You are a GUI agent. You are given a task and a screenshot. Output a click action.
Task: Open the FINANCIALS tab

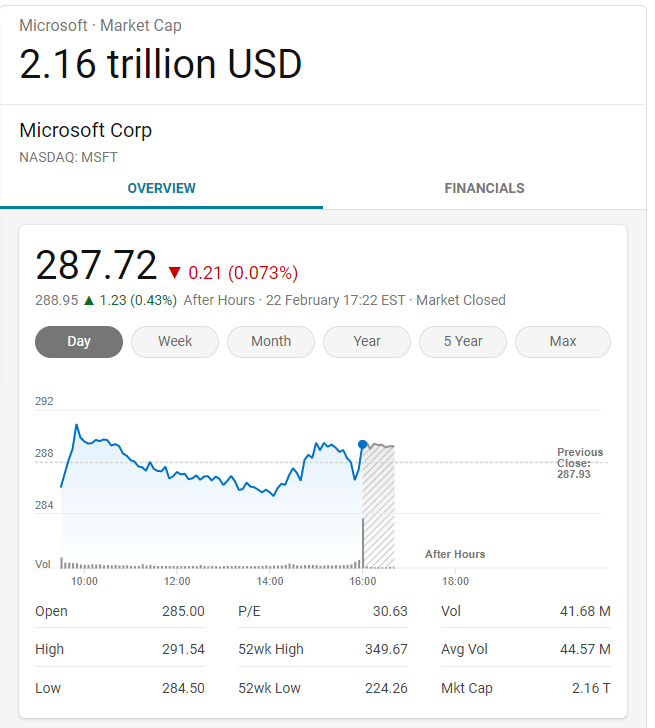point(484,188)
